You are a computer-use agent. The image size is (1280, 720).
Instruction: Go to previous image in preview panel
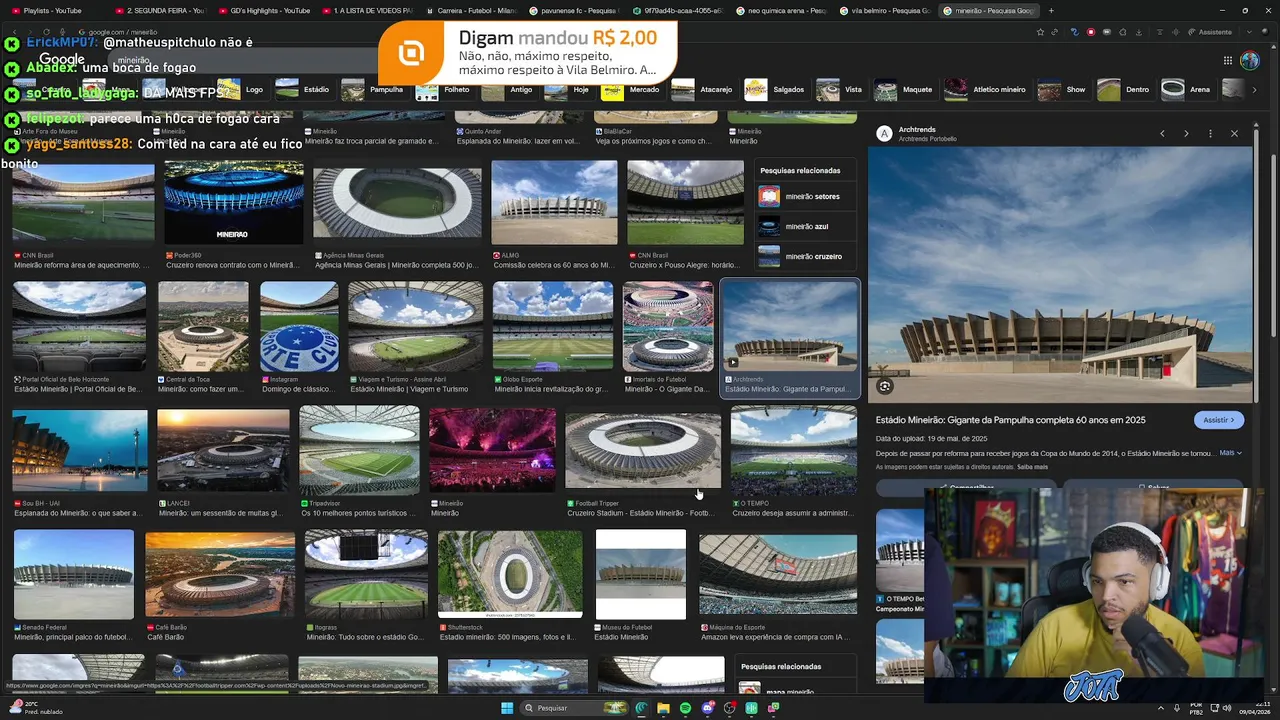(1162, 133)
